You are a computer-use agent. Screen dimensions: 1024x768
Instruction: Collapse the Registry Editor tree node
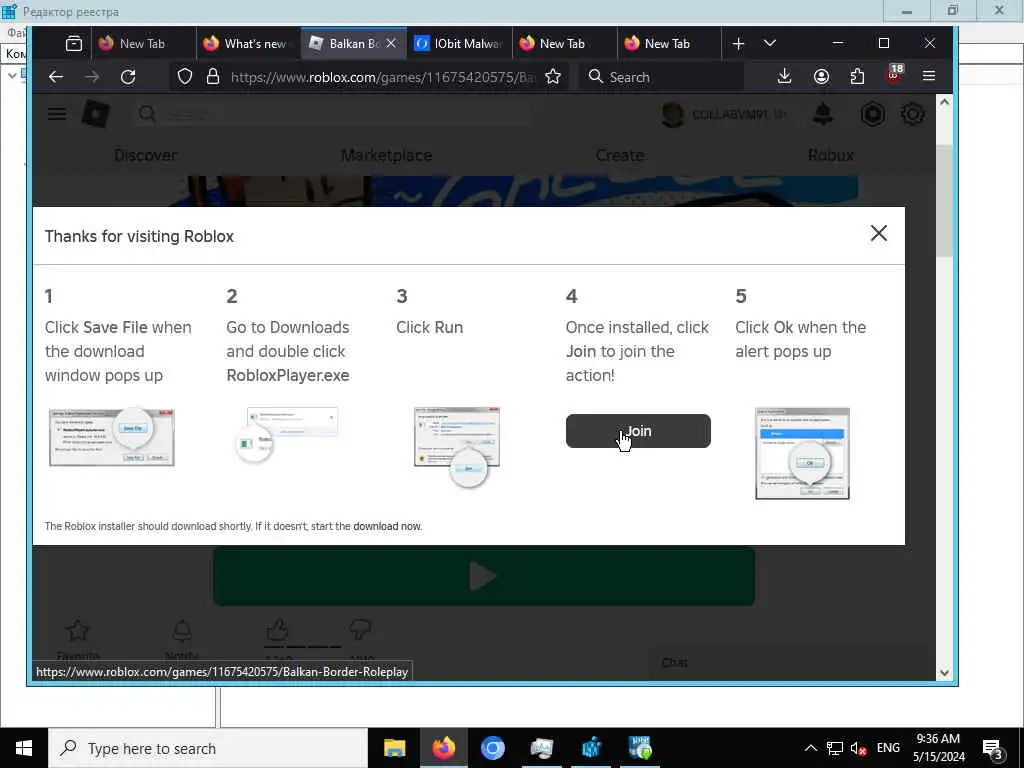coord(12,75)
